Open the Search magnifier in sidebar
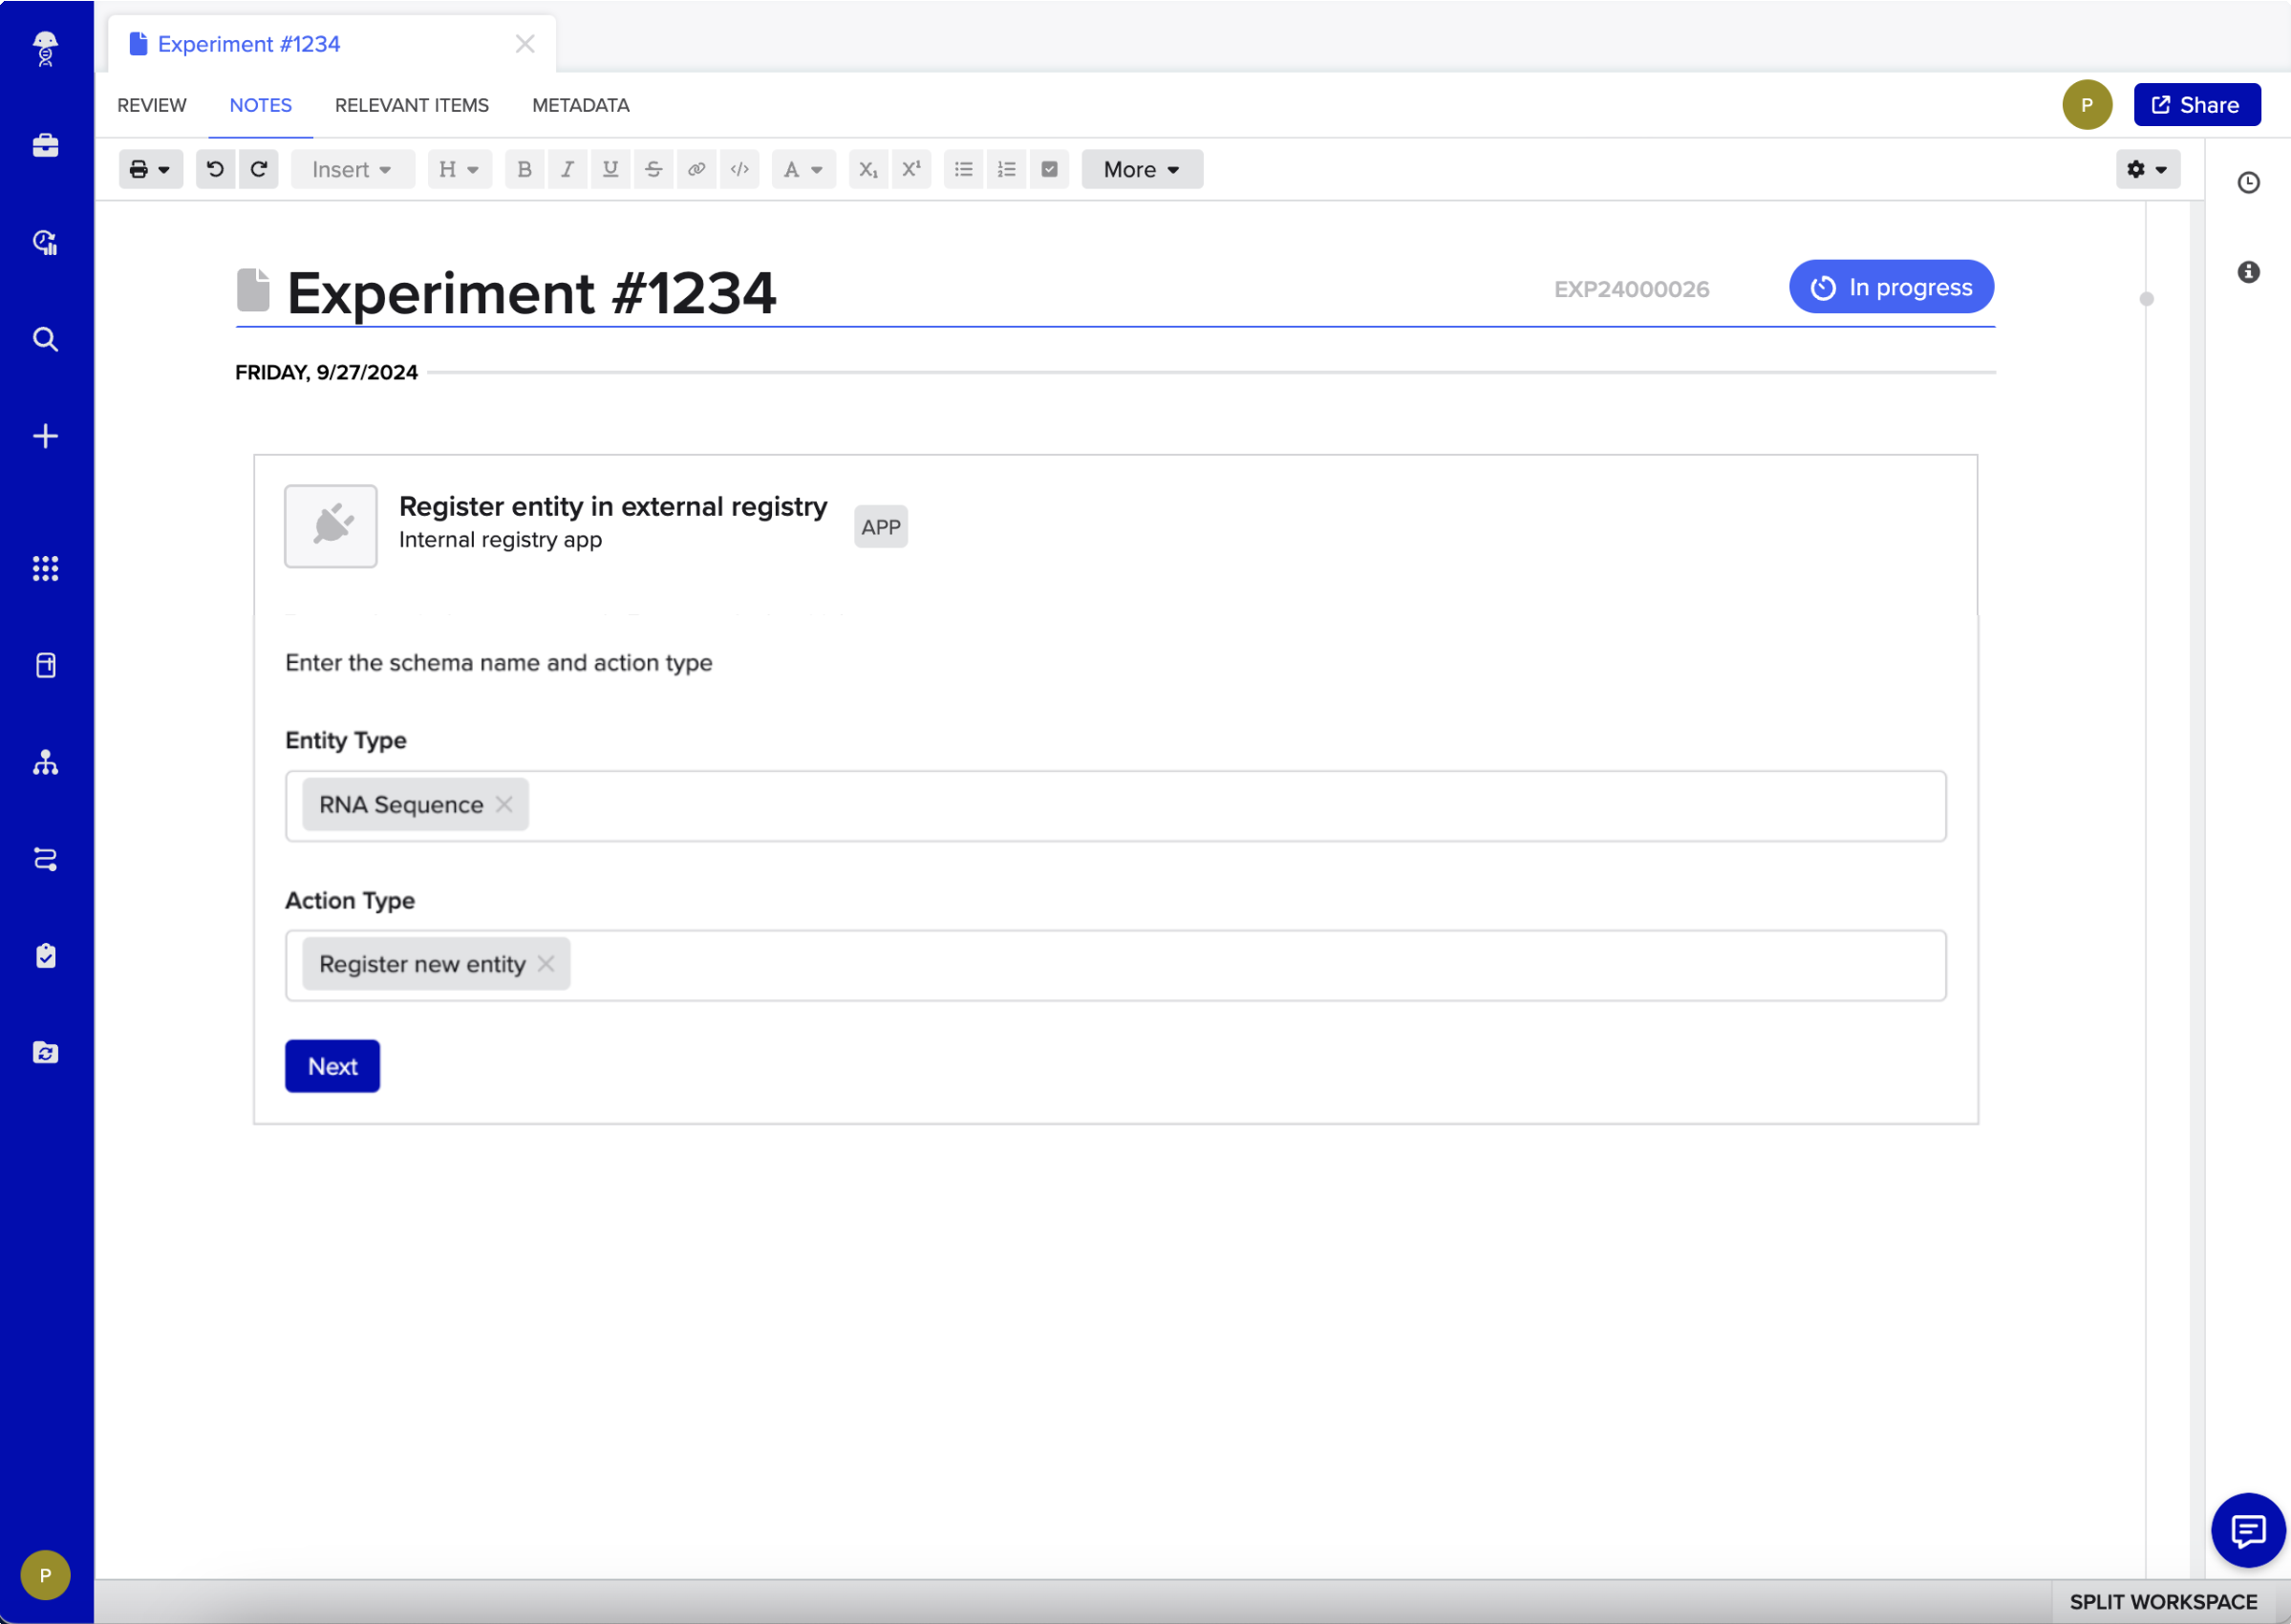The height and width of the screenshot is (1624, 2291). click(x=45, y=339)
